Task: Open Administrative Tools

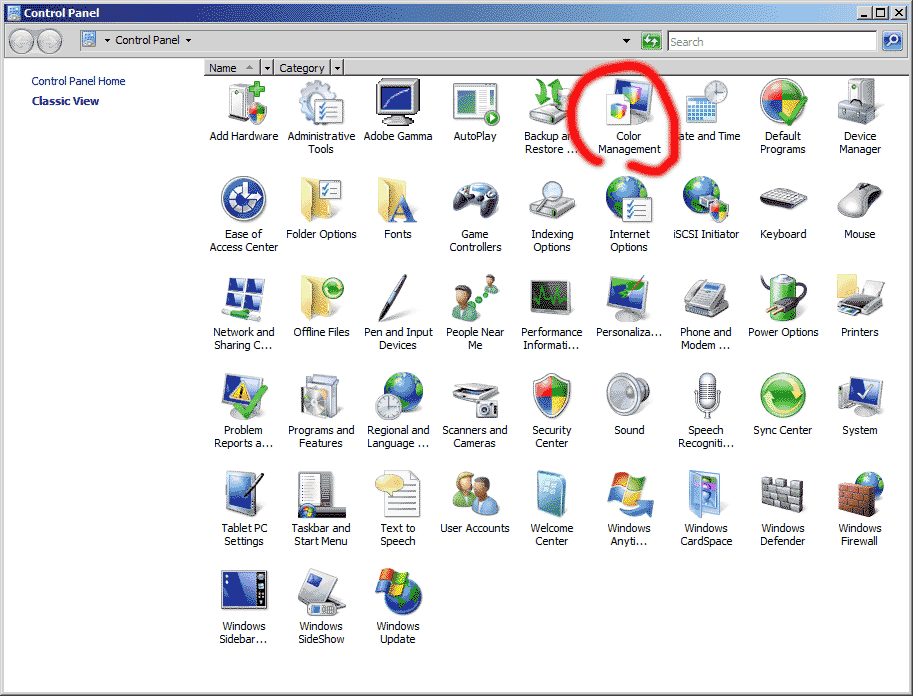Action: [x=321, y=117]
